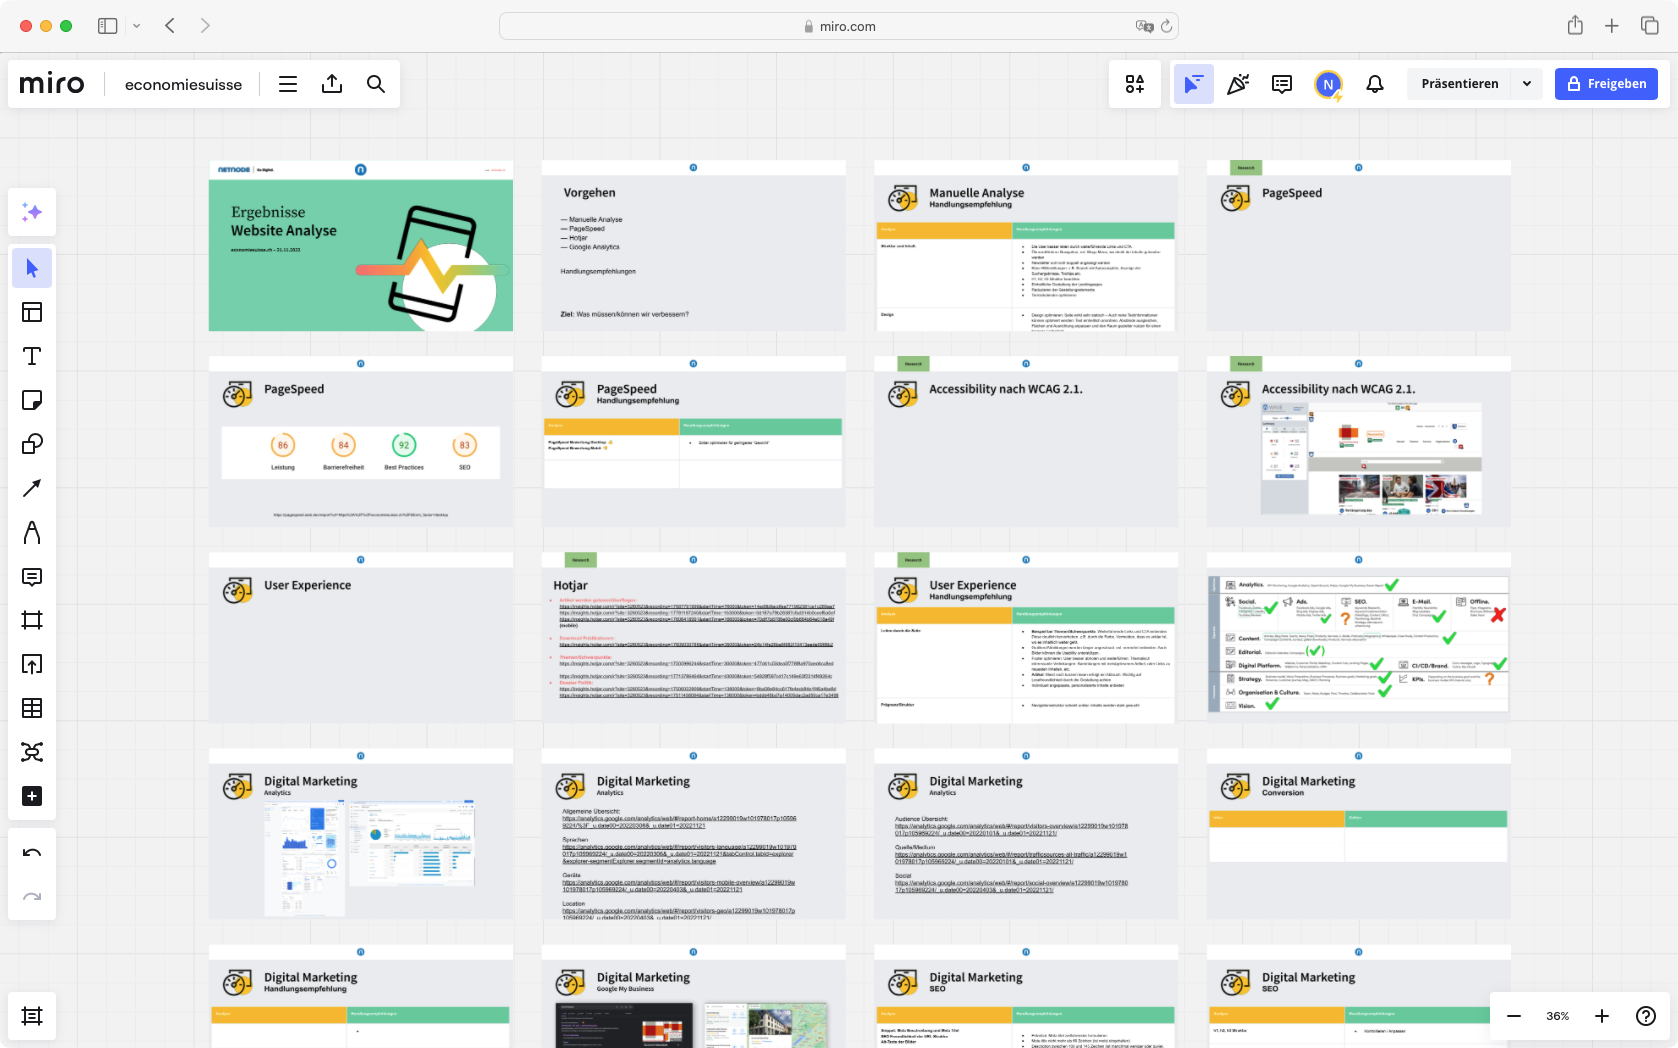
Task: Open the help question mark
Action: click(x=1646, y=1016)
